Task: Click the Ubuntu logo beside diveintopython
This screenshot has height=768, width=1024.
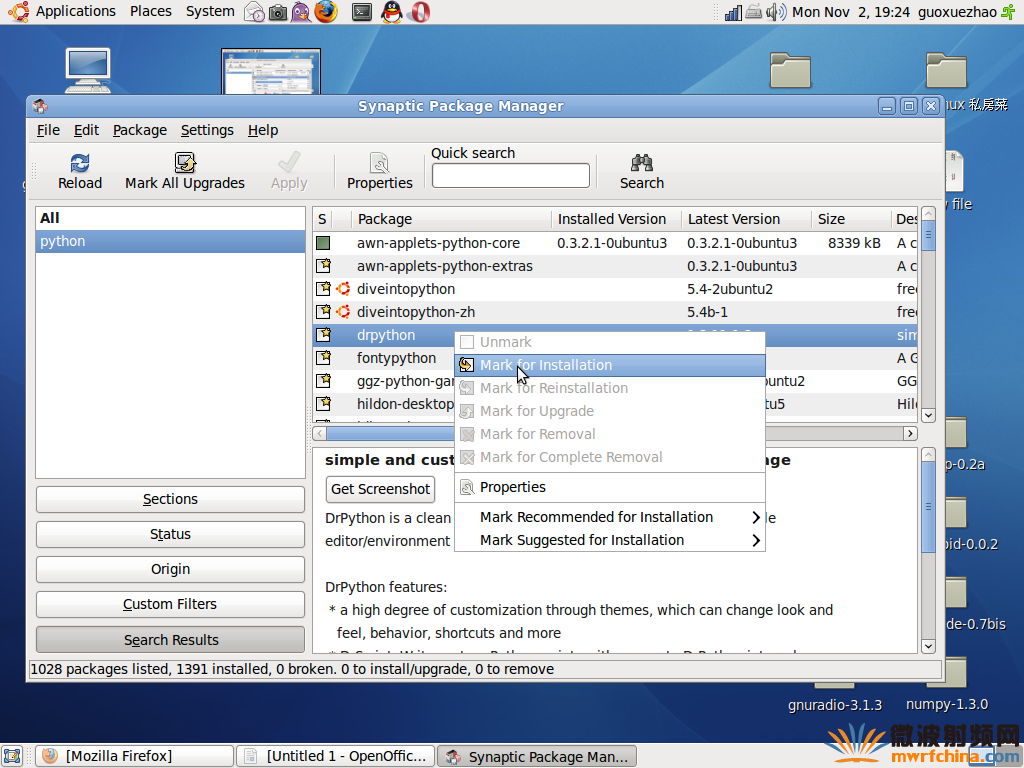Action: 343,289
